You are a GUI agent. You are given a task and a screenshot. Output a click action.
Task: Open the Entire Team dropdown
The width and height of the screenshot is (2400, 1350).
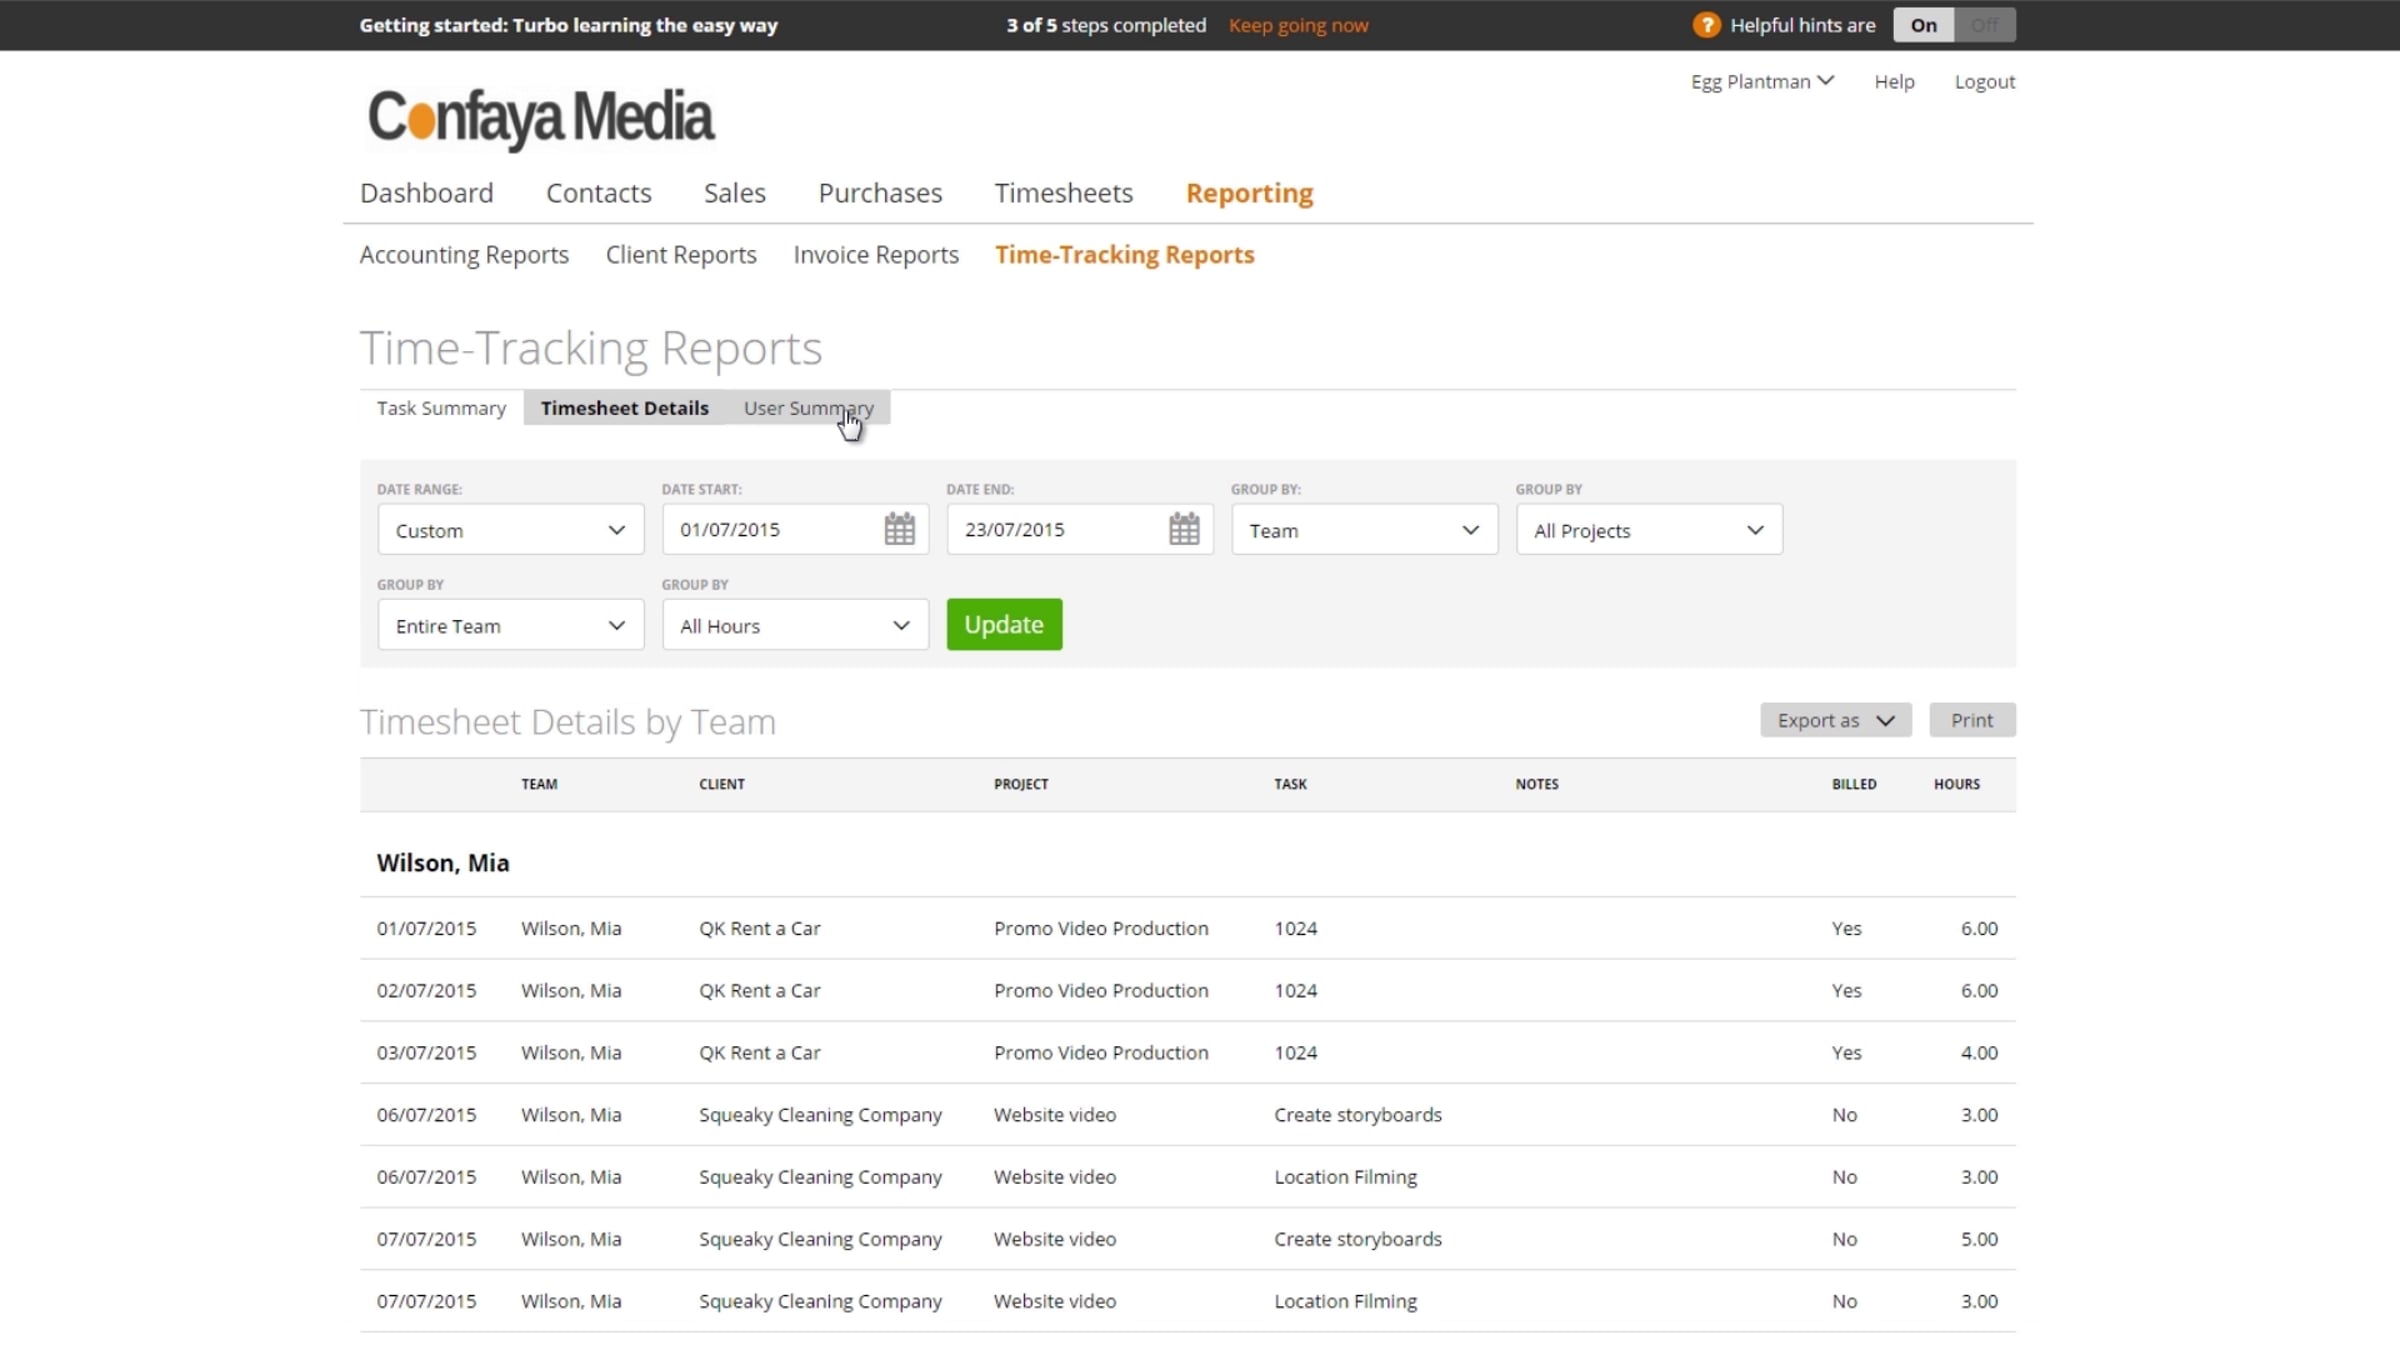coord(510,625)
